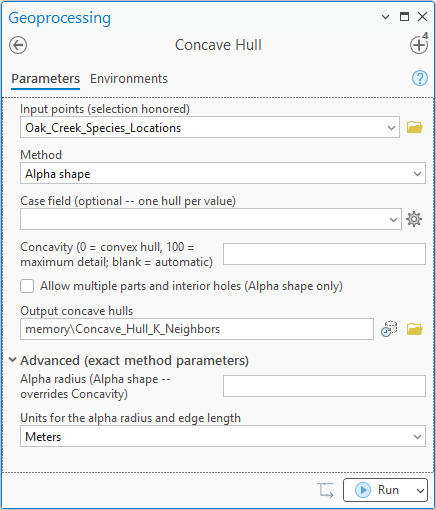
Task: Click the Alpha radius input field
Action: point(324,386)
